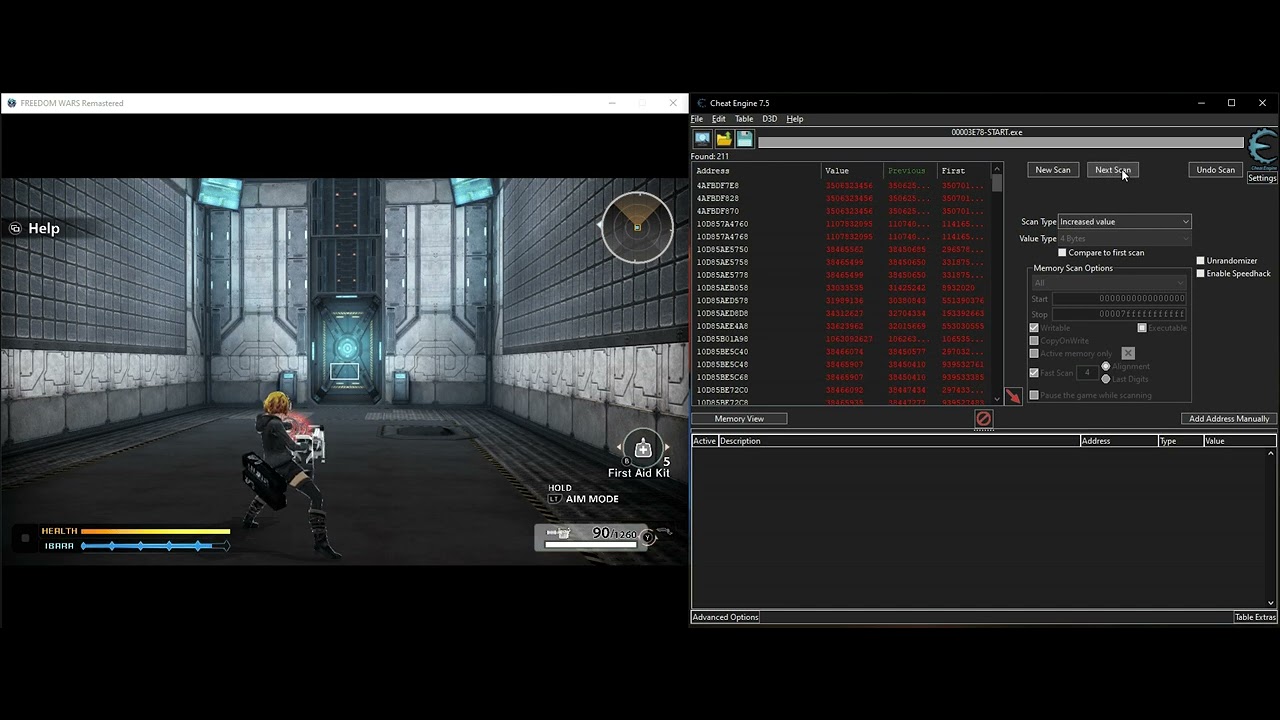Open the Help menu in Cheat Engine
The width and height of the screenshot is (1280, 720).
click(x=795, y=119)
